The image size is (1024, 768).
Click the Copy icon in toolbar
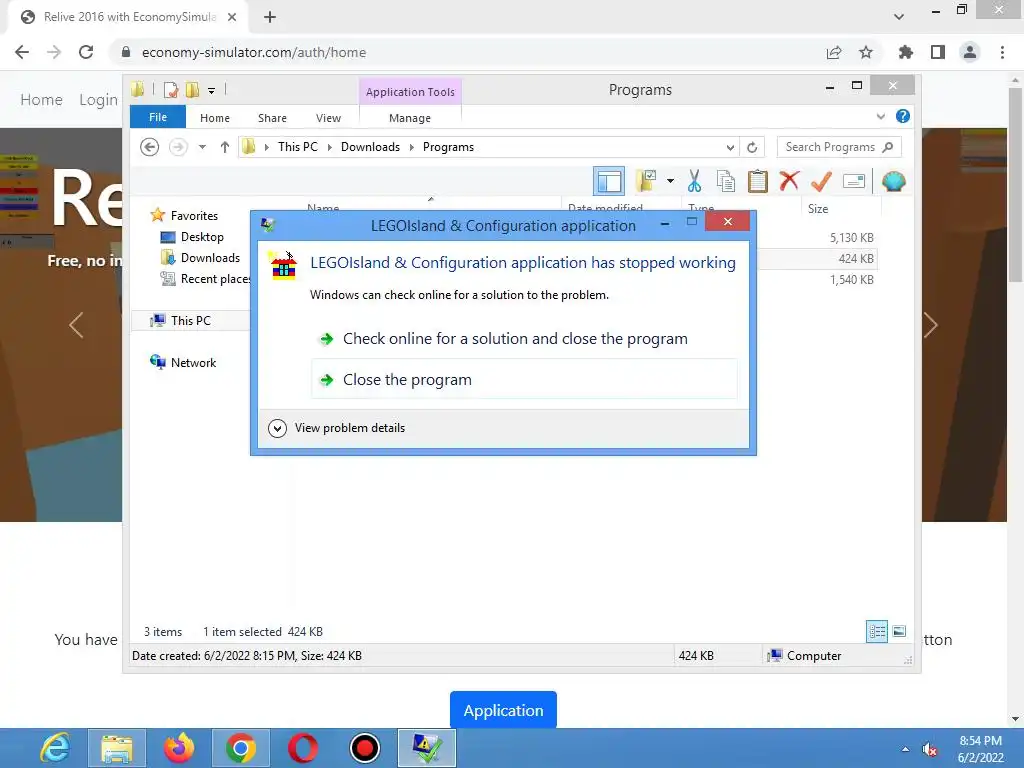coord(726,182)
